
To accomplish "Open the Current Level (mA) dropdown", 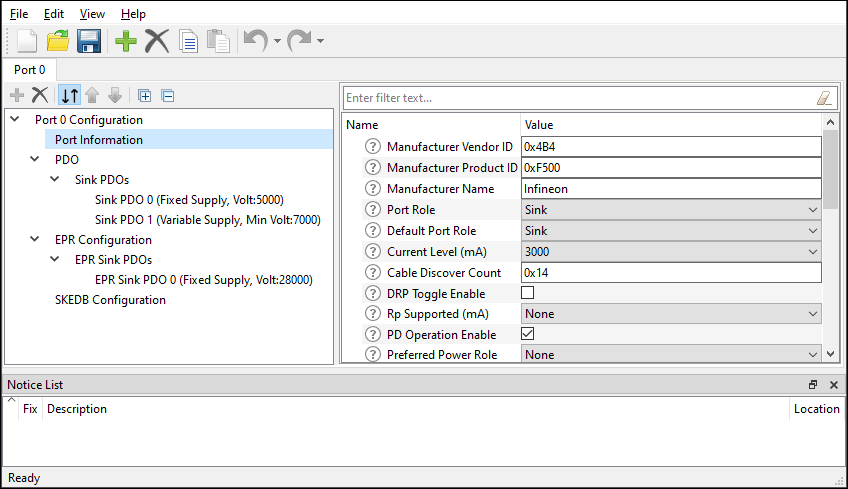I will point(671,252).
